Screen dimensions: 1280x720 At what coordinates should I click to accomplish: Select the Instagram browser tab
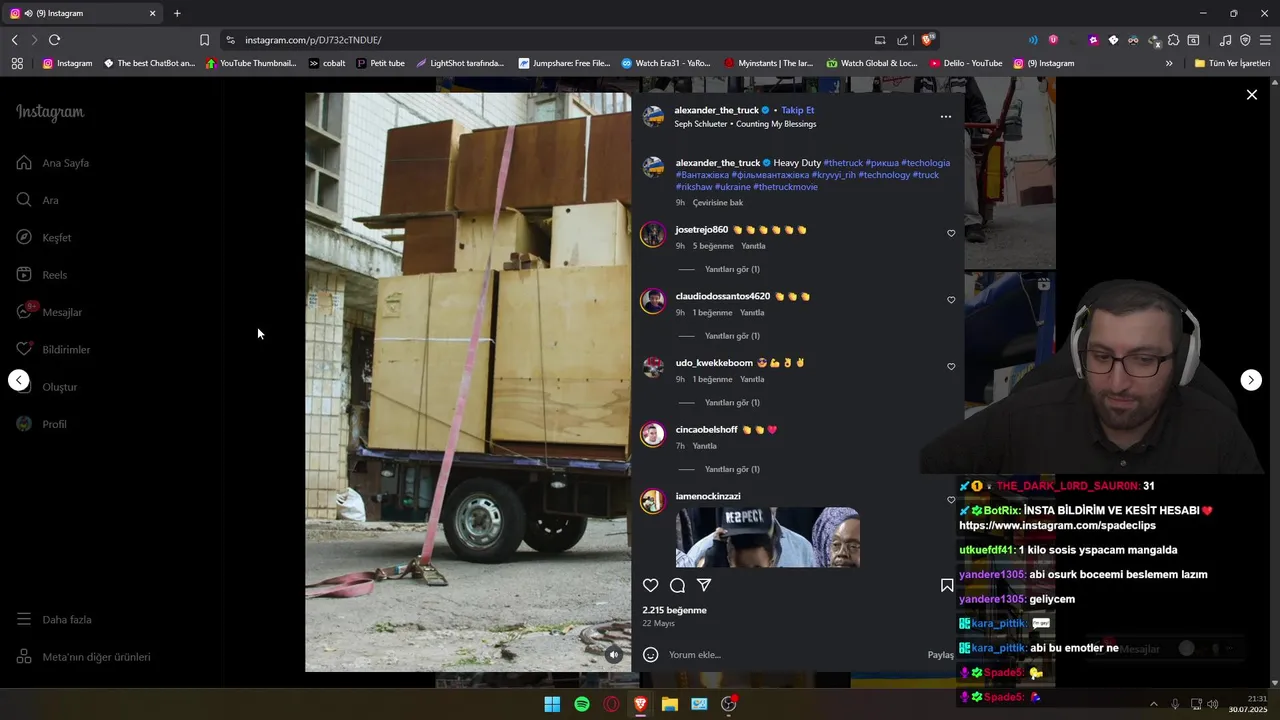coord(83,13)
